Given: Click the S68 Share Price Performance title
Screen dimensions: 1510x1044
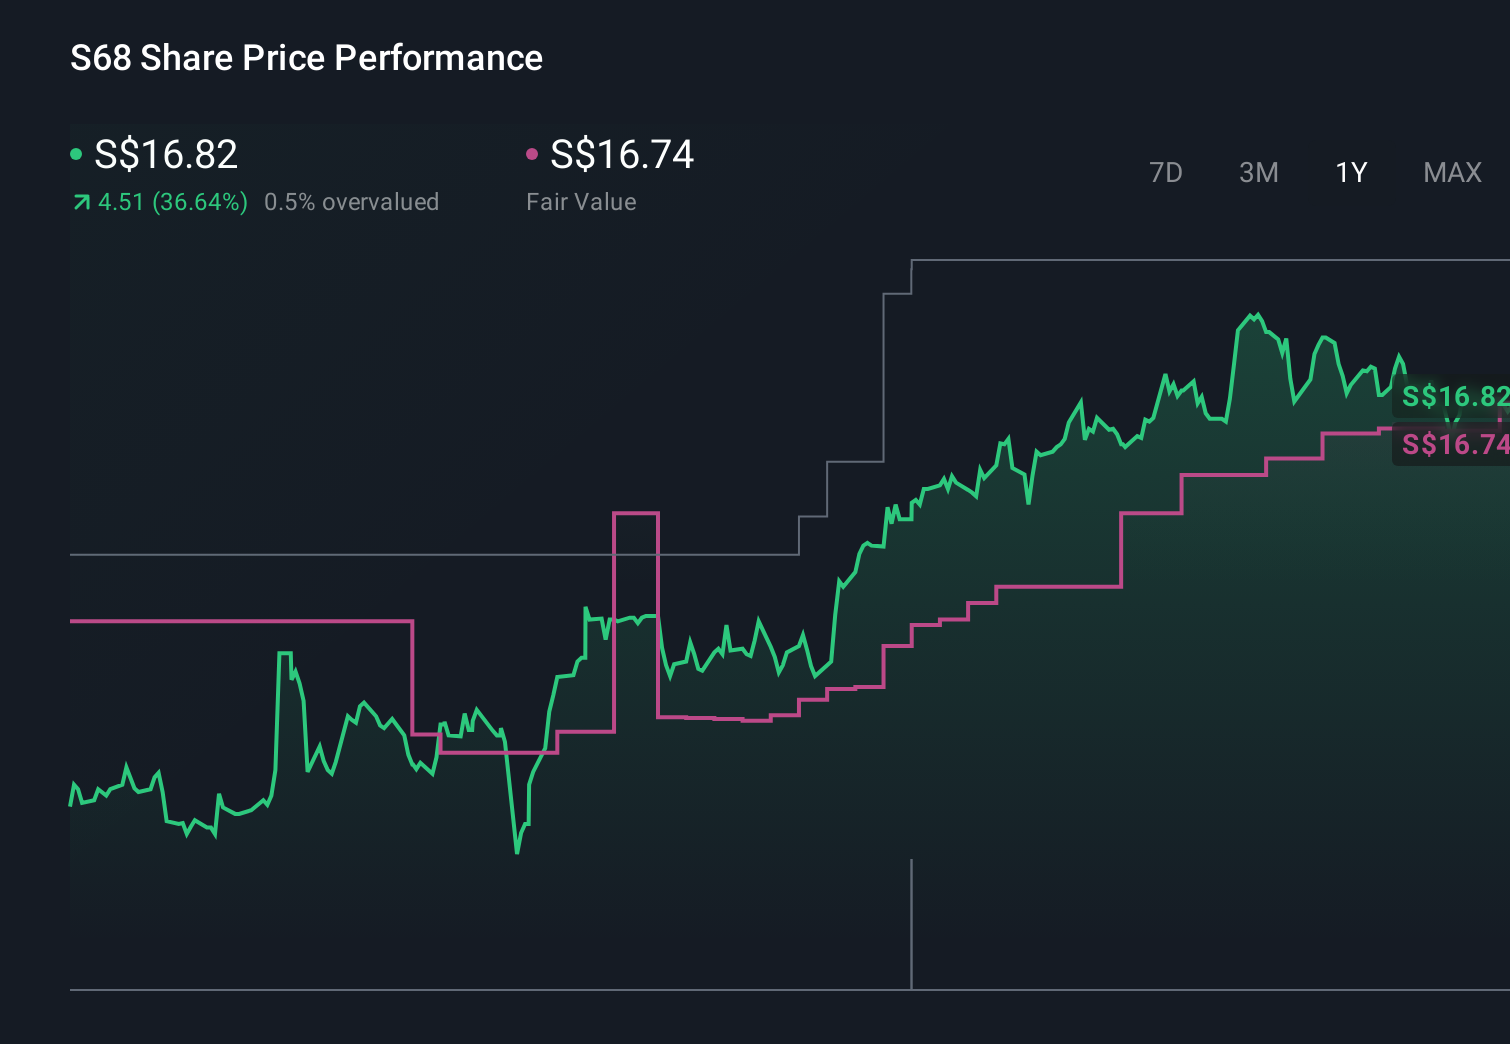Looking at the screenshot, I should 306,58.
